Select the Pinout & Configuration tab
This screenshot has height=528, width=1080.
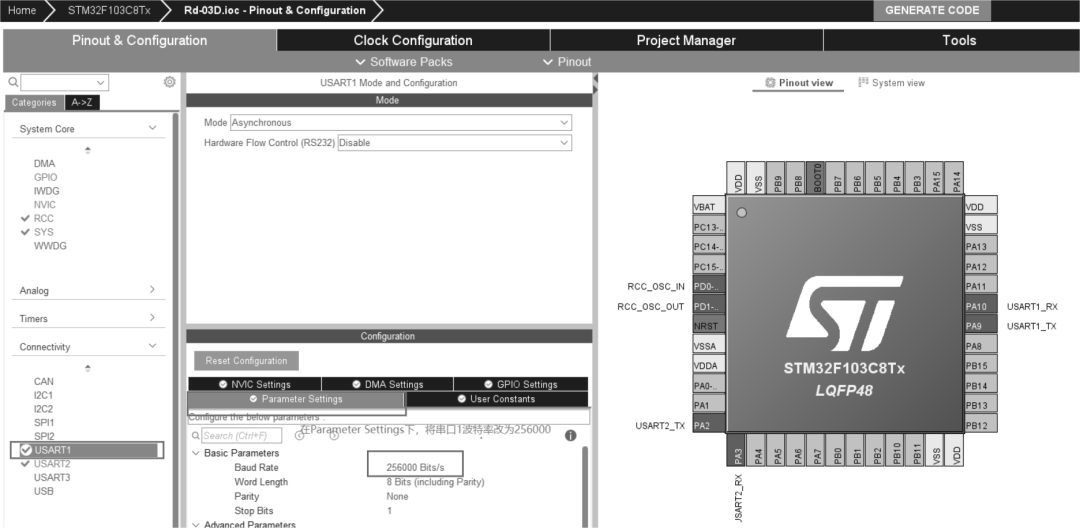point(139,41)
